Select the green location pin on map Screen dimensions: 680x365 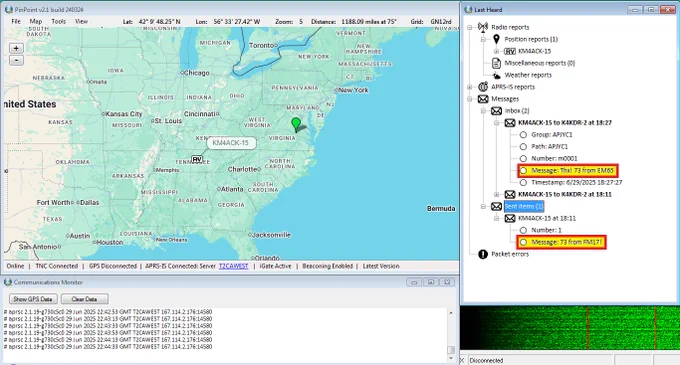coord(296,124)
